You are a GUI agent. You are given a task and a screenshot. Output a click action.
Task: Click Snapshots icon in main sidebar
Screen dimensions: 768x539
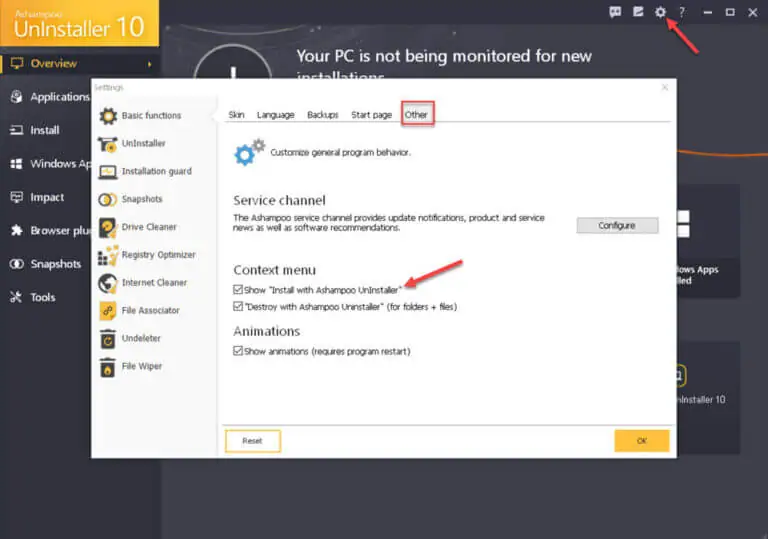click(17, 264)
